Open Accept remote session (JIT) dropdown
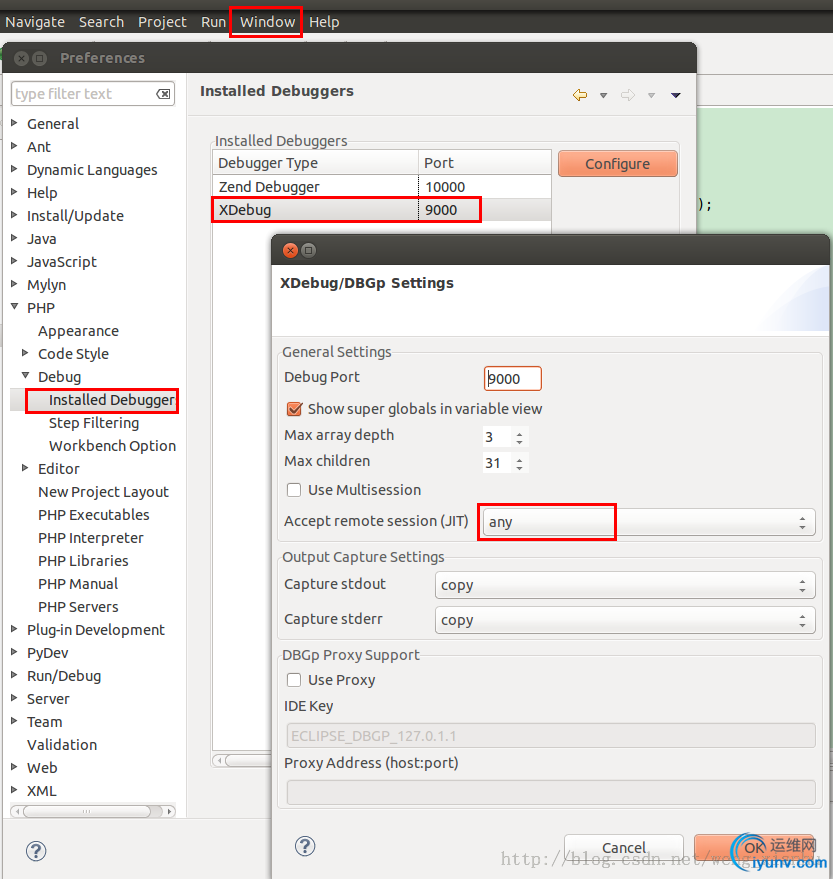The height and width of the screenshot is (879, 833). coord(649,522)
